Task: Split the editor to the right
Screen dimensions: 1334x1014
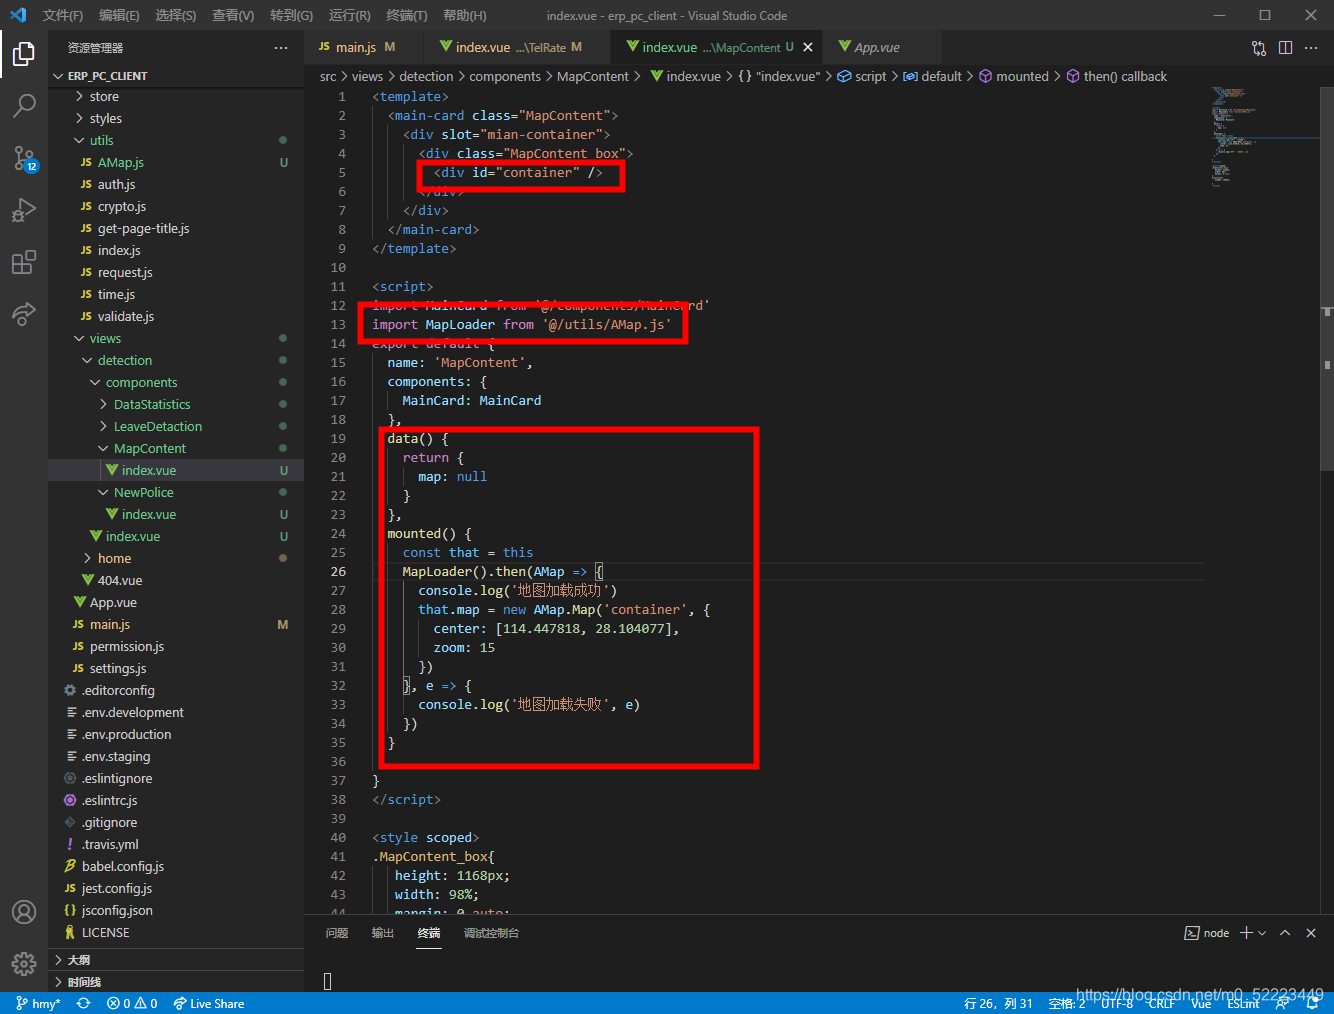Action: pyautogui.click(x=1285, y=48)
